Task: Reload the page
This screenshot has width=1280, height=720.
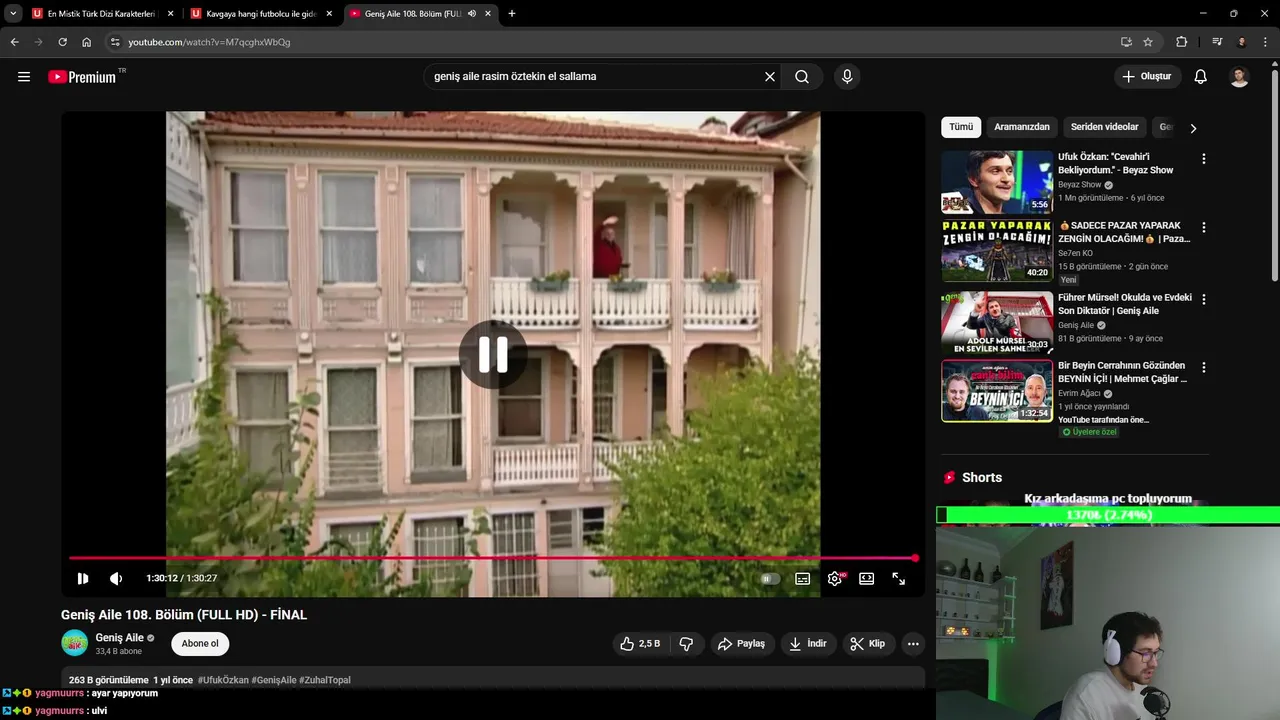Action: coord(62,42)
